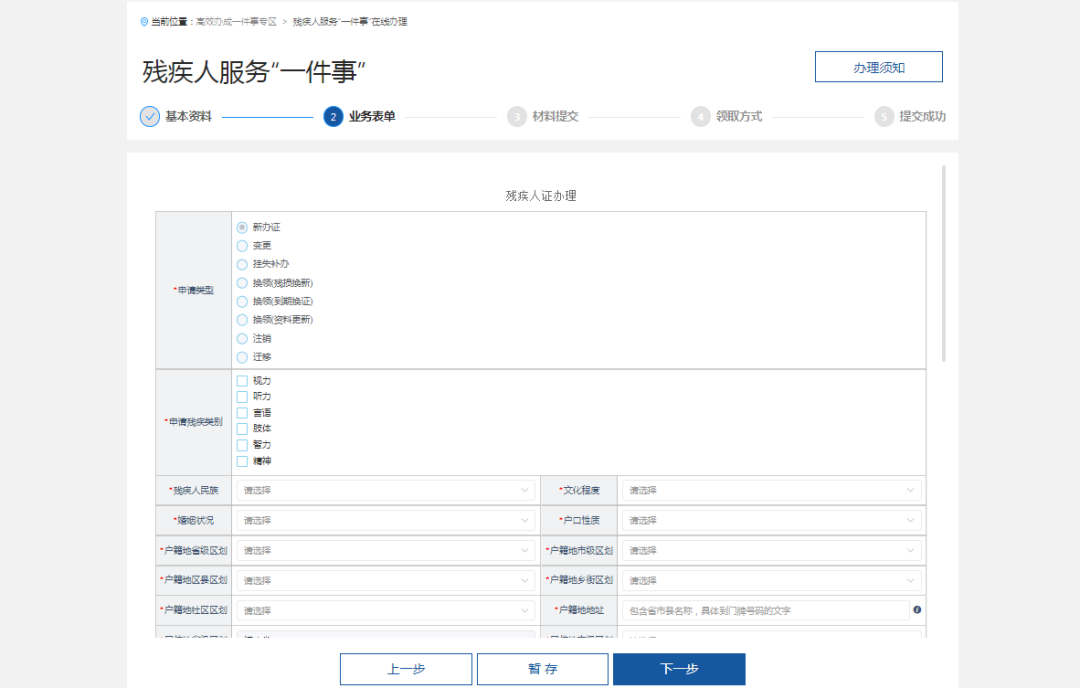The image size is (1080, 688).
Task: Click step 3 circle icon 材料提交
Action: coord(517,116)
